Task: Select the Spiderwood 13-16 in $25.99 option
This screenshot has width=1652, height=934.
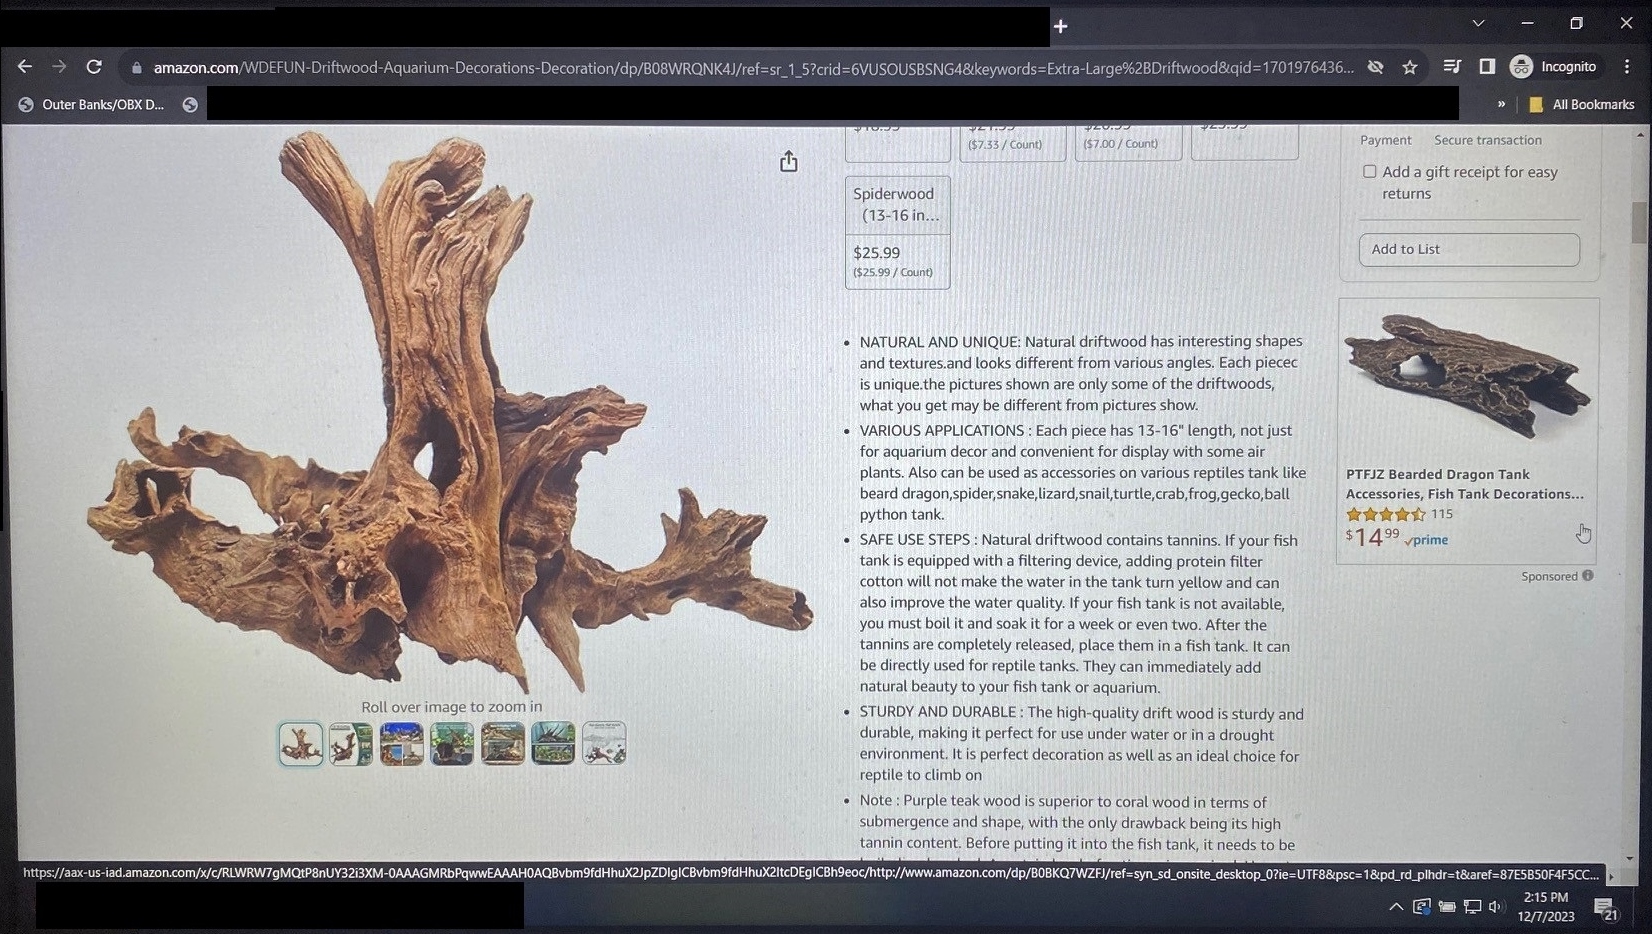Action: [897, 233]
